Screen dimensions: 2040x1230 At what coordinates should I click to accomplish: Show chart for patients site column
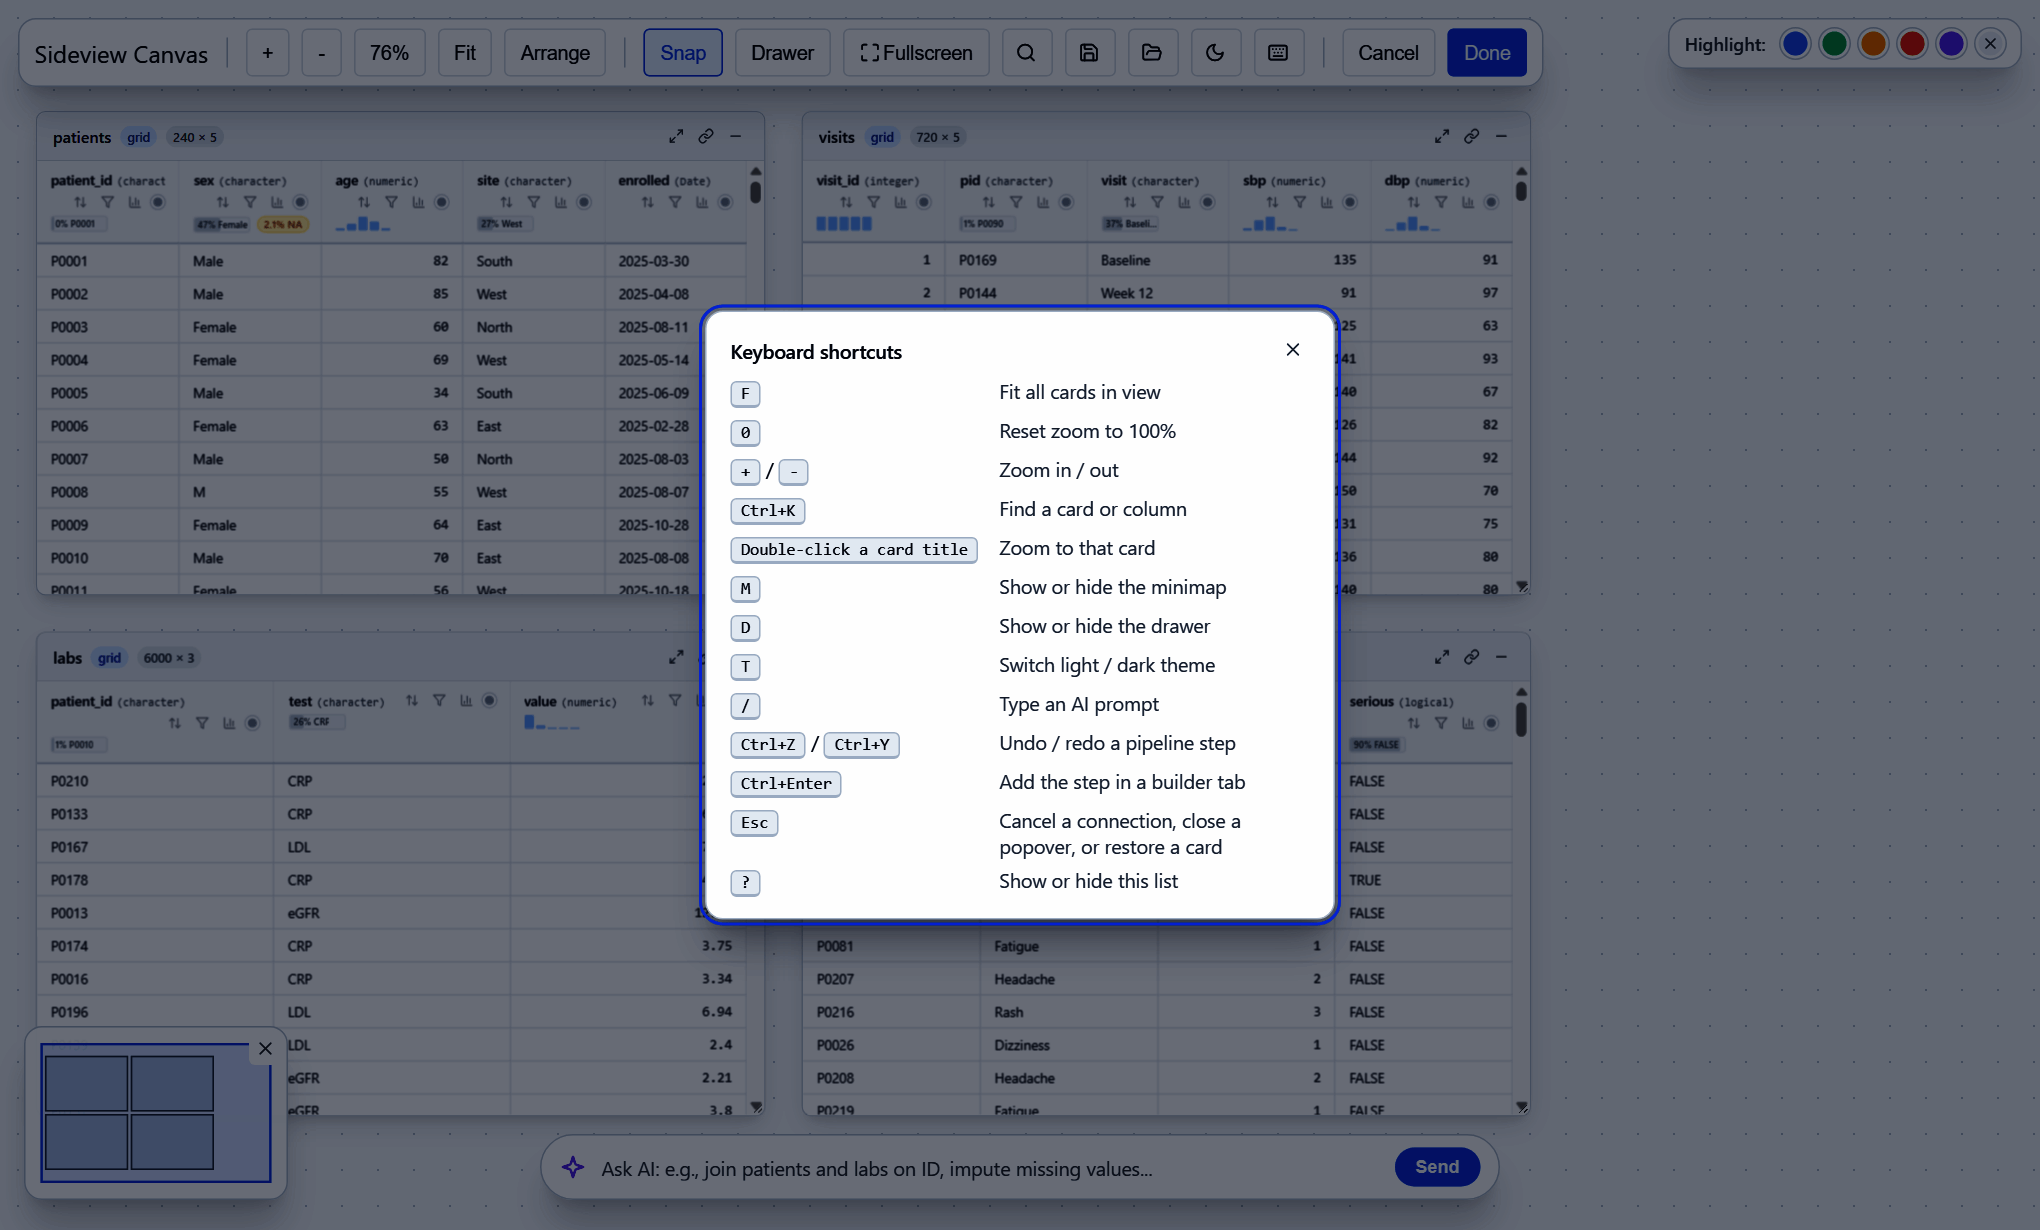coord(560,202)
